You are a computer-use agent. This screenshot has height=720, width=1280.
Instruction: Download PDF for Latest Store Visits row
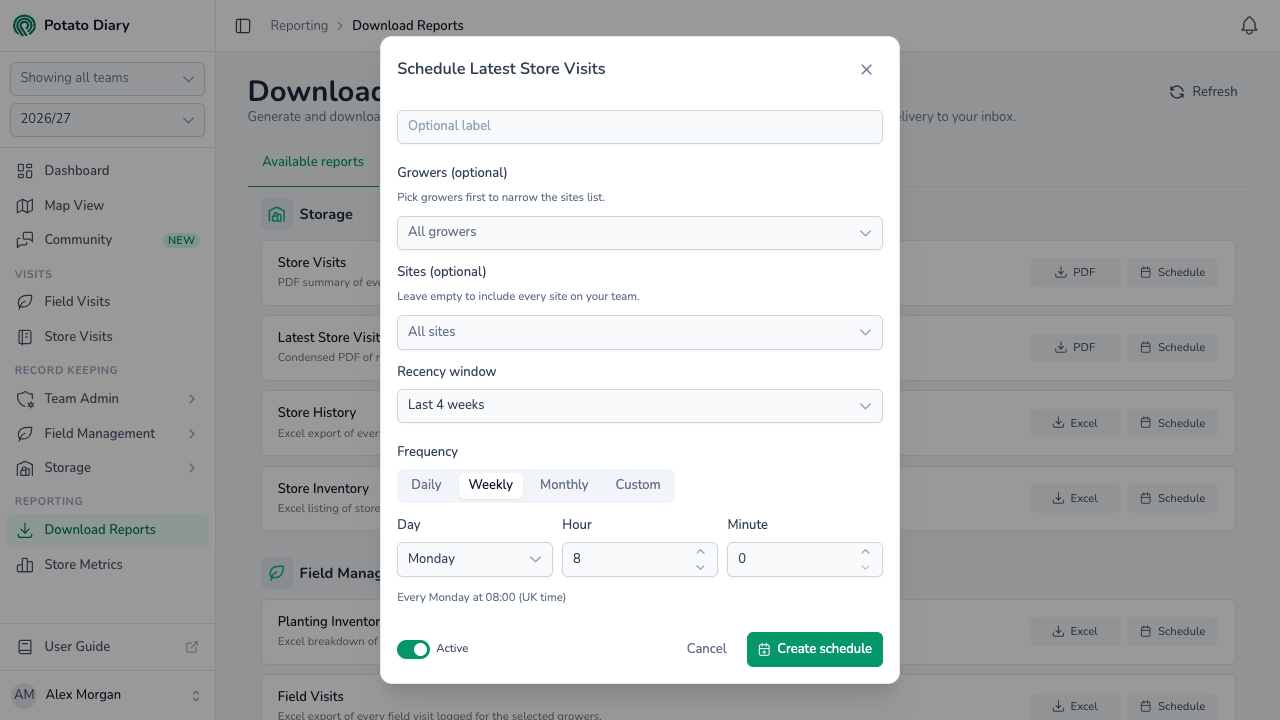[1075, 348]
